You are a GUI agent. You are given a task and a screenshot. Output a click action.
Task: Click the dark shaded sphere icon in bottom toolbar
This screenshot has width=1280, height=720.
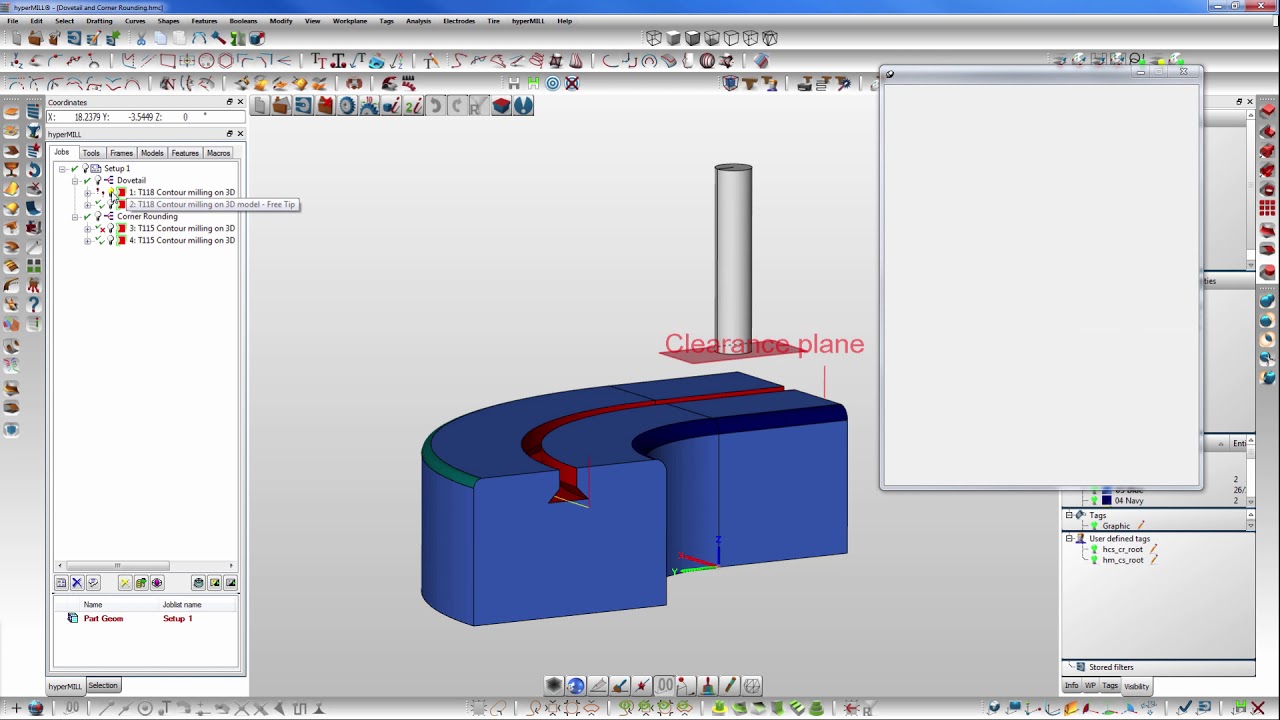[553, 686]
